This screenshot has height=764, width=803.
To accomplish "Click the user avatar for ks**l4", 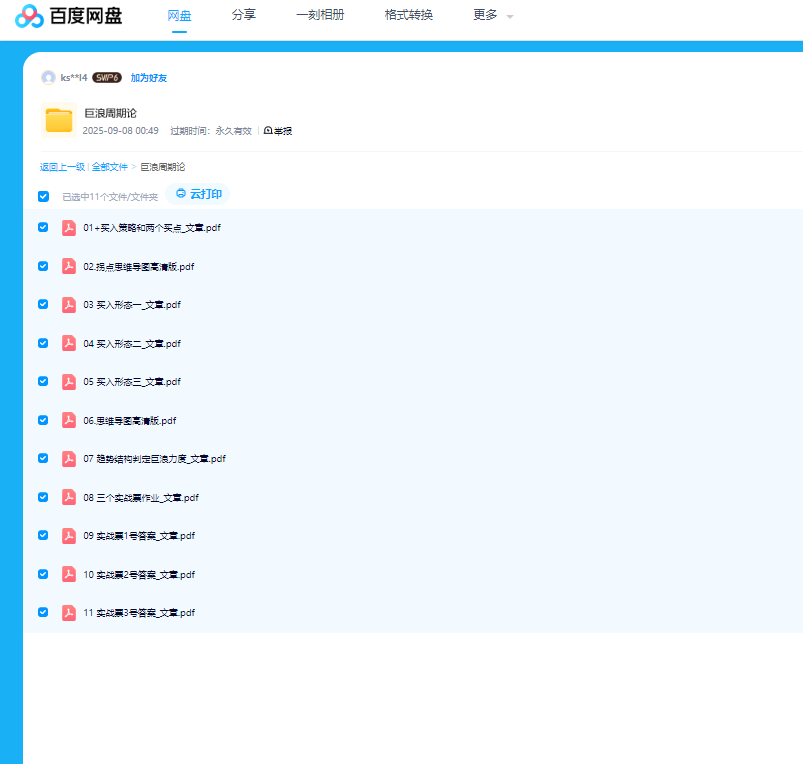I will click(x=48, y=77).
